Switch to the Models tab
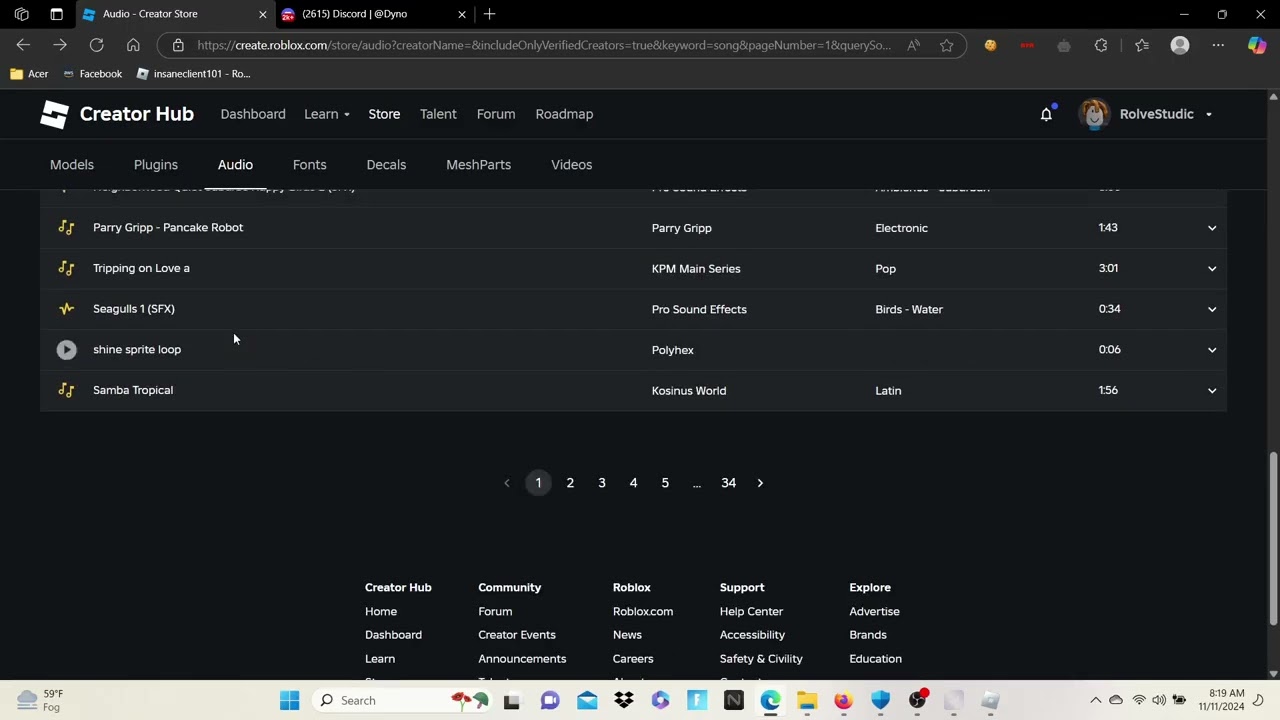Screen dimensions: 1280x720 [72, 165]
